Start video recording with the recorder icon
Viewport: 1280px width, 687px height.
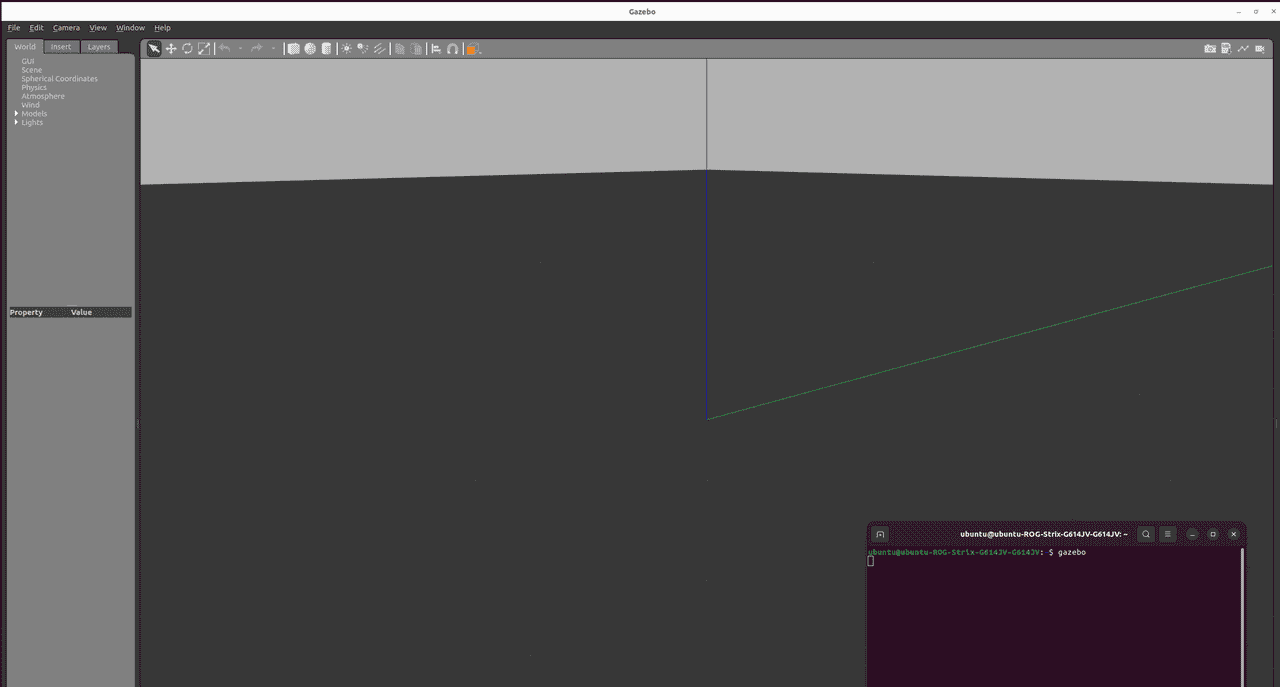coord(1259,48)
